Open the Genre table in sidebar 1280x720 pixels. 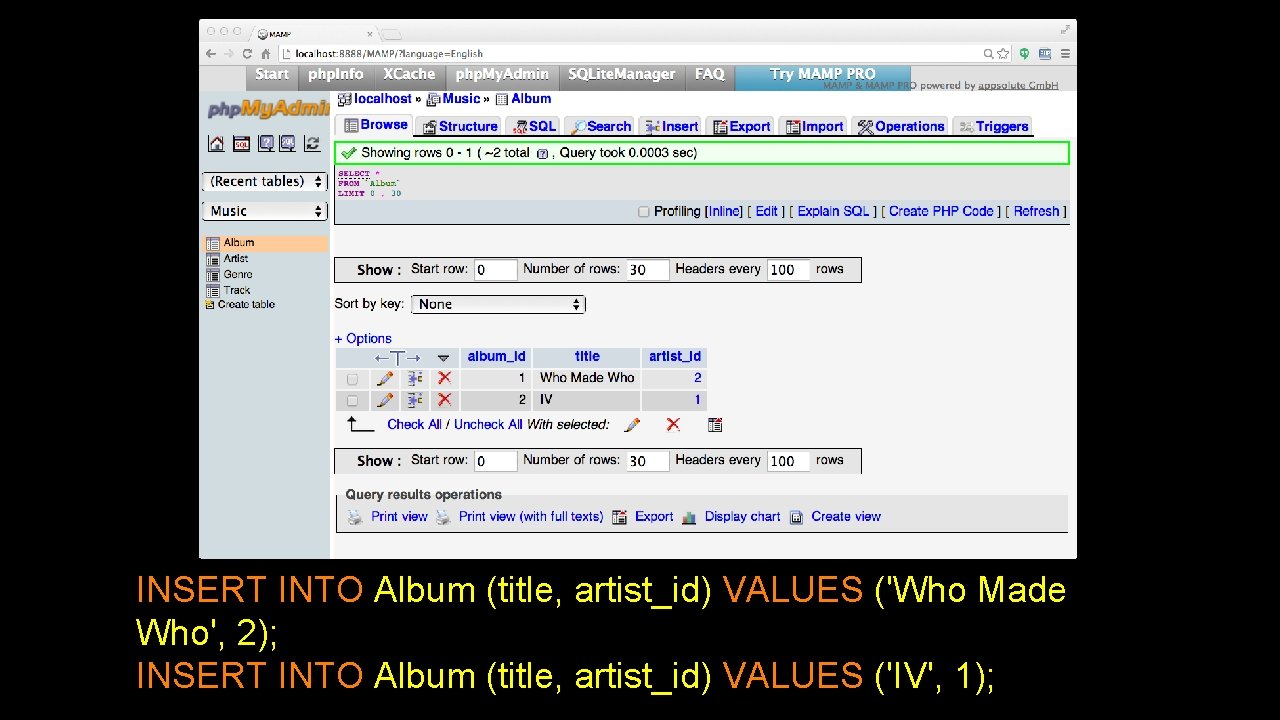(238, 275)
